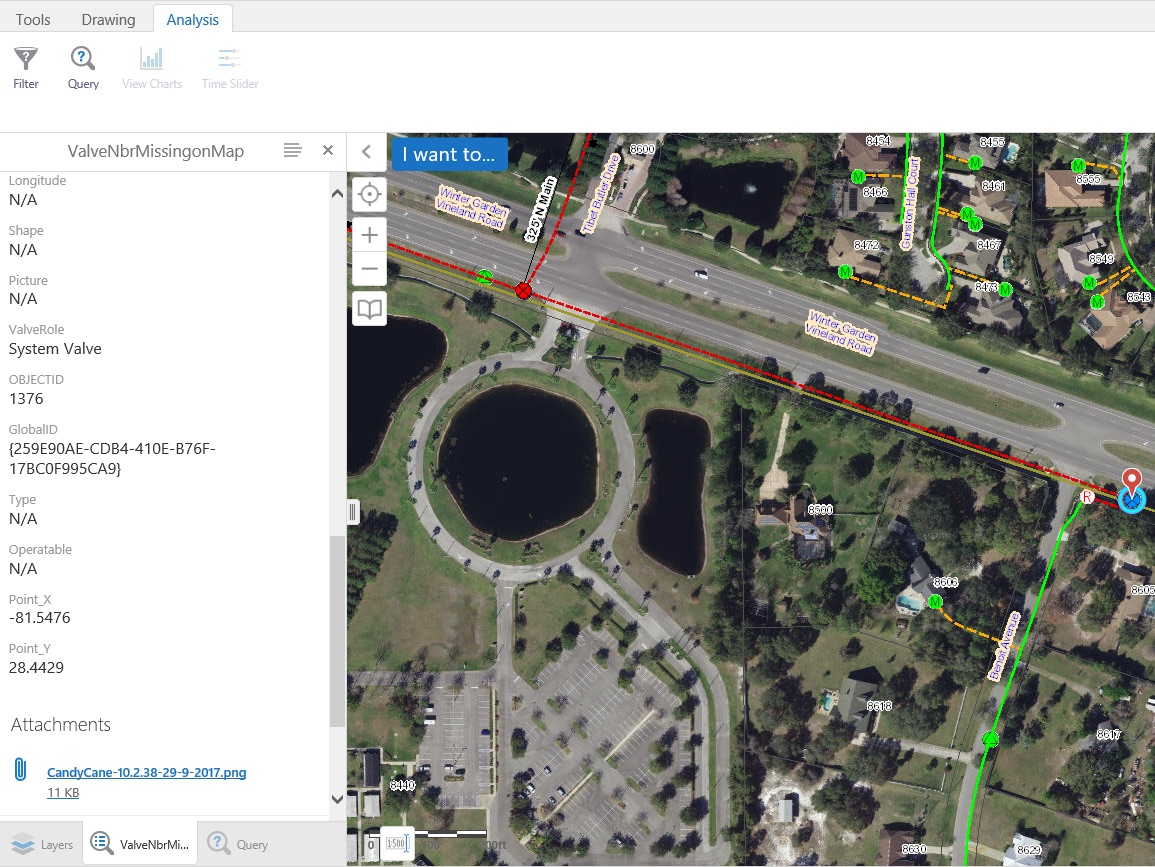Open the Query tool in the Analysis ribbon

pos(83,68)
